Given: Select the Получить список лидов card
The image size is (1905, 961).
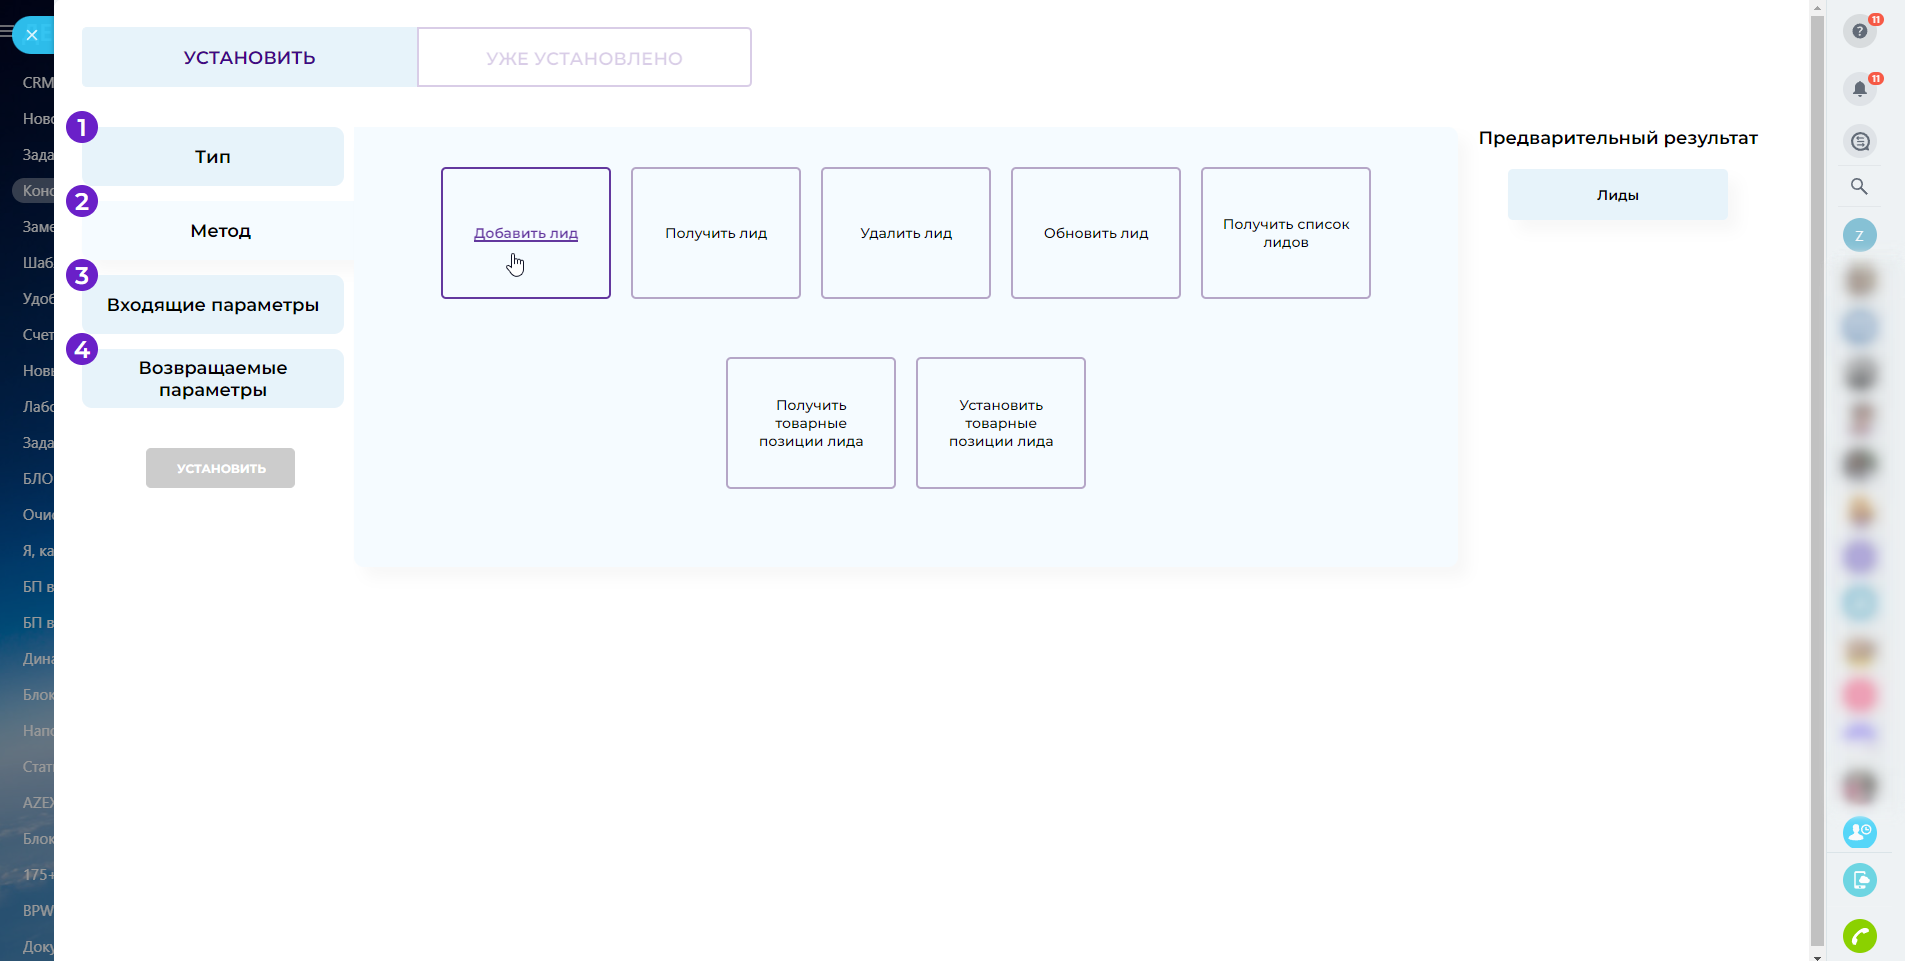Looking at the screenshot, I should [1286, 233].
